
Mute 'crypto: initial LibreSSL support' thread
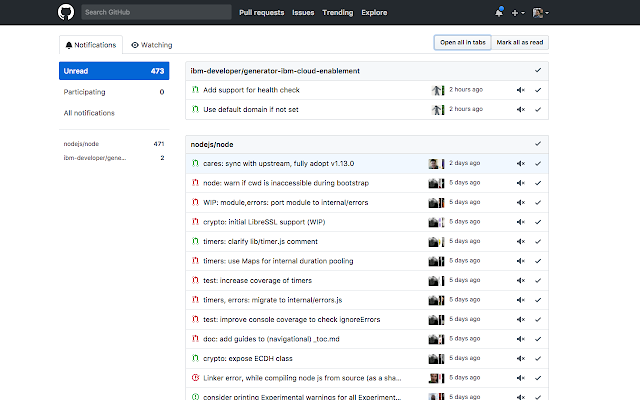pos(520,222)
